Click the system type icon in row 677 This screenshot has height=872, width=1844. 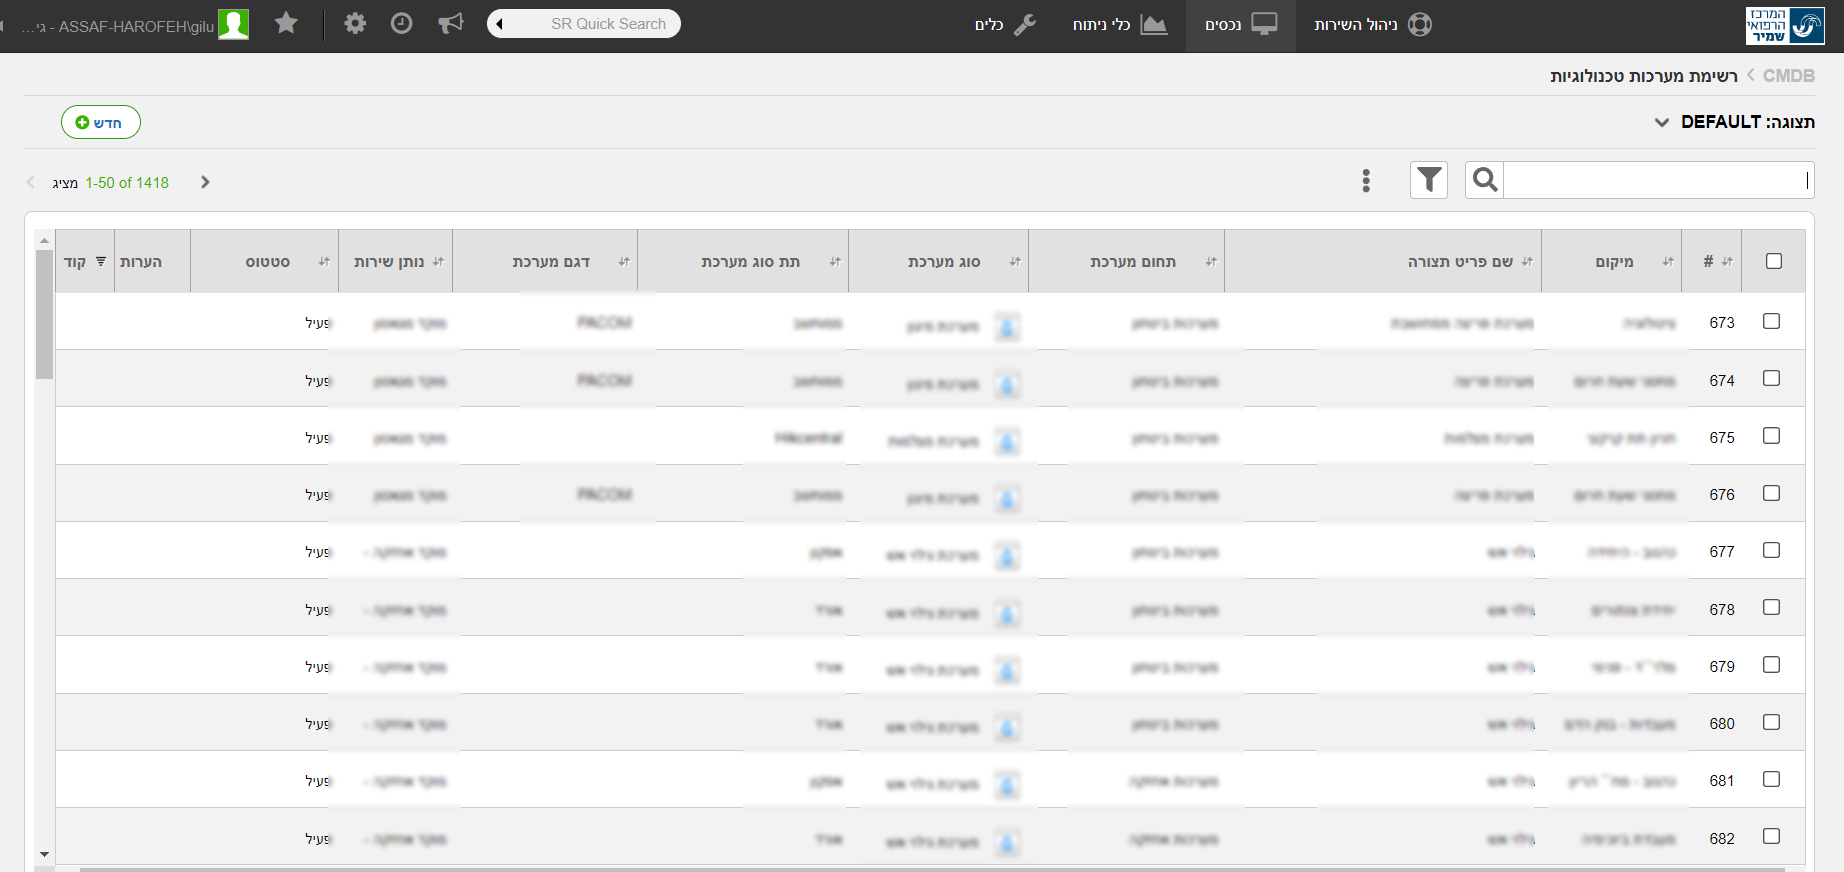[x=1007, y=556]
